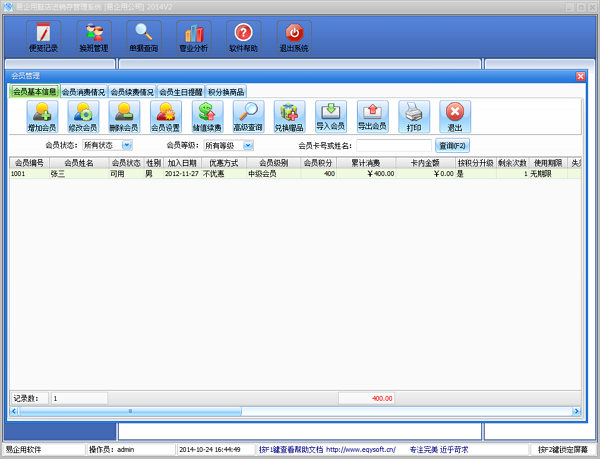The width and height of the screenshot is (600, 459).
Task: Open the 便签记录 notes icon
Action: [43, 37]
